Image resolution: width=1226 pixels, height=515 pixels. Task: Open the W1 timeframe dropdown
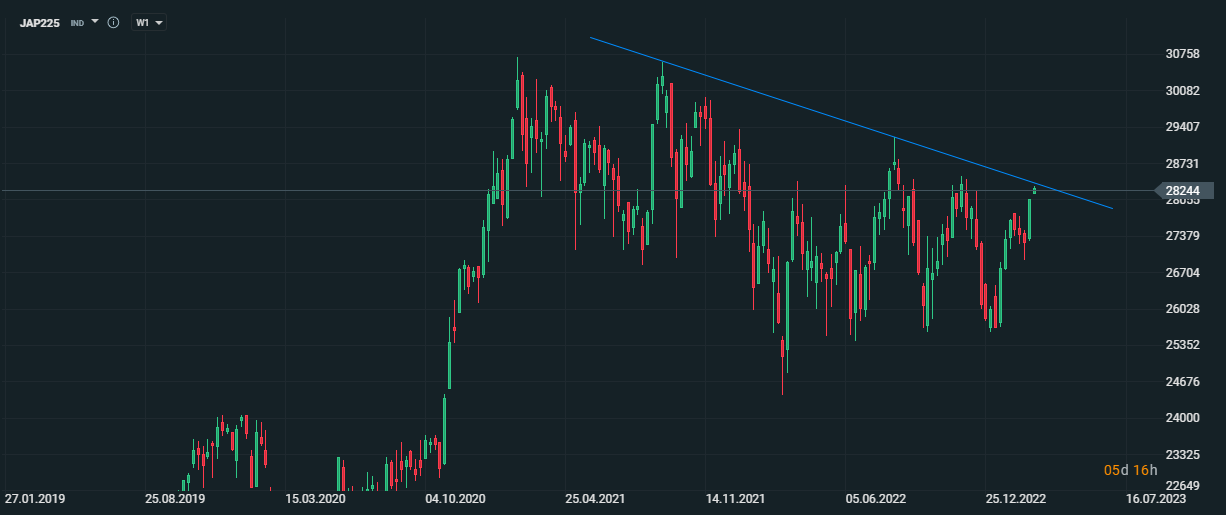coord(149,22)
